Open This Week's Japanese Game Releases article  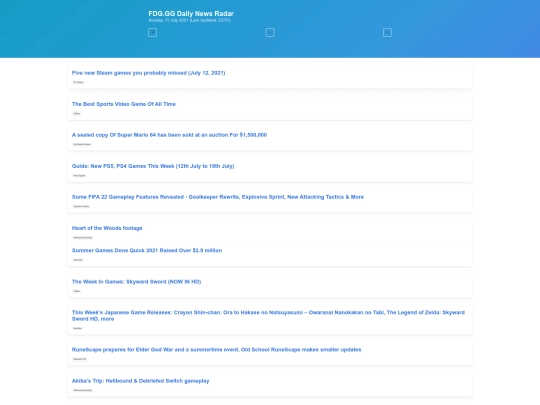point(268,315)
